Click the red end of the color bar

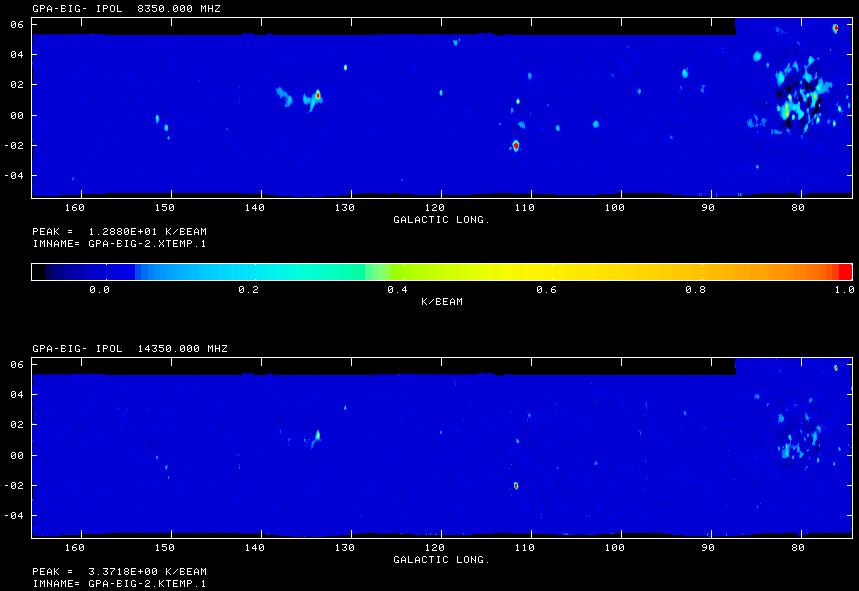pyautogui.click(x=844, y=271)
